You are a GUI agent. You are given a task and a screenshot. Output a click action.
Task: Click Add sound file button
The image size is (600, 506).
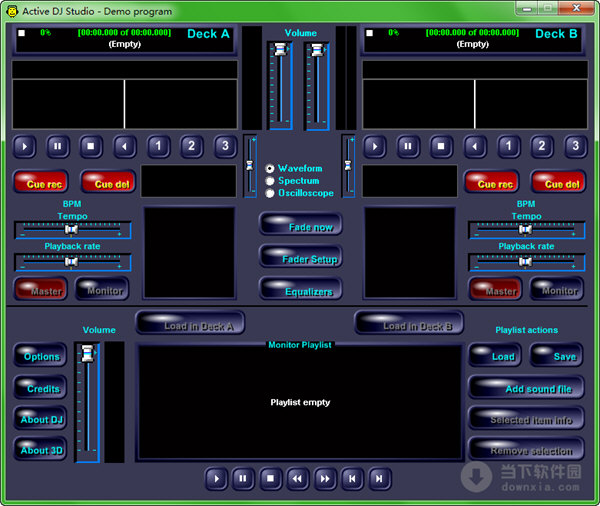526,387
